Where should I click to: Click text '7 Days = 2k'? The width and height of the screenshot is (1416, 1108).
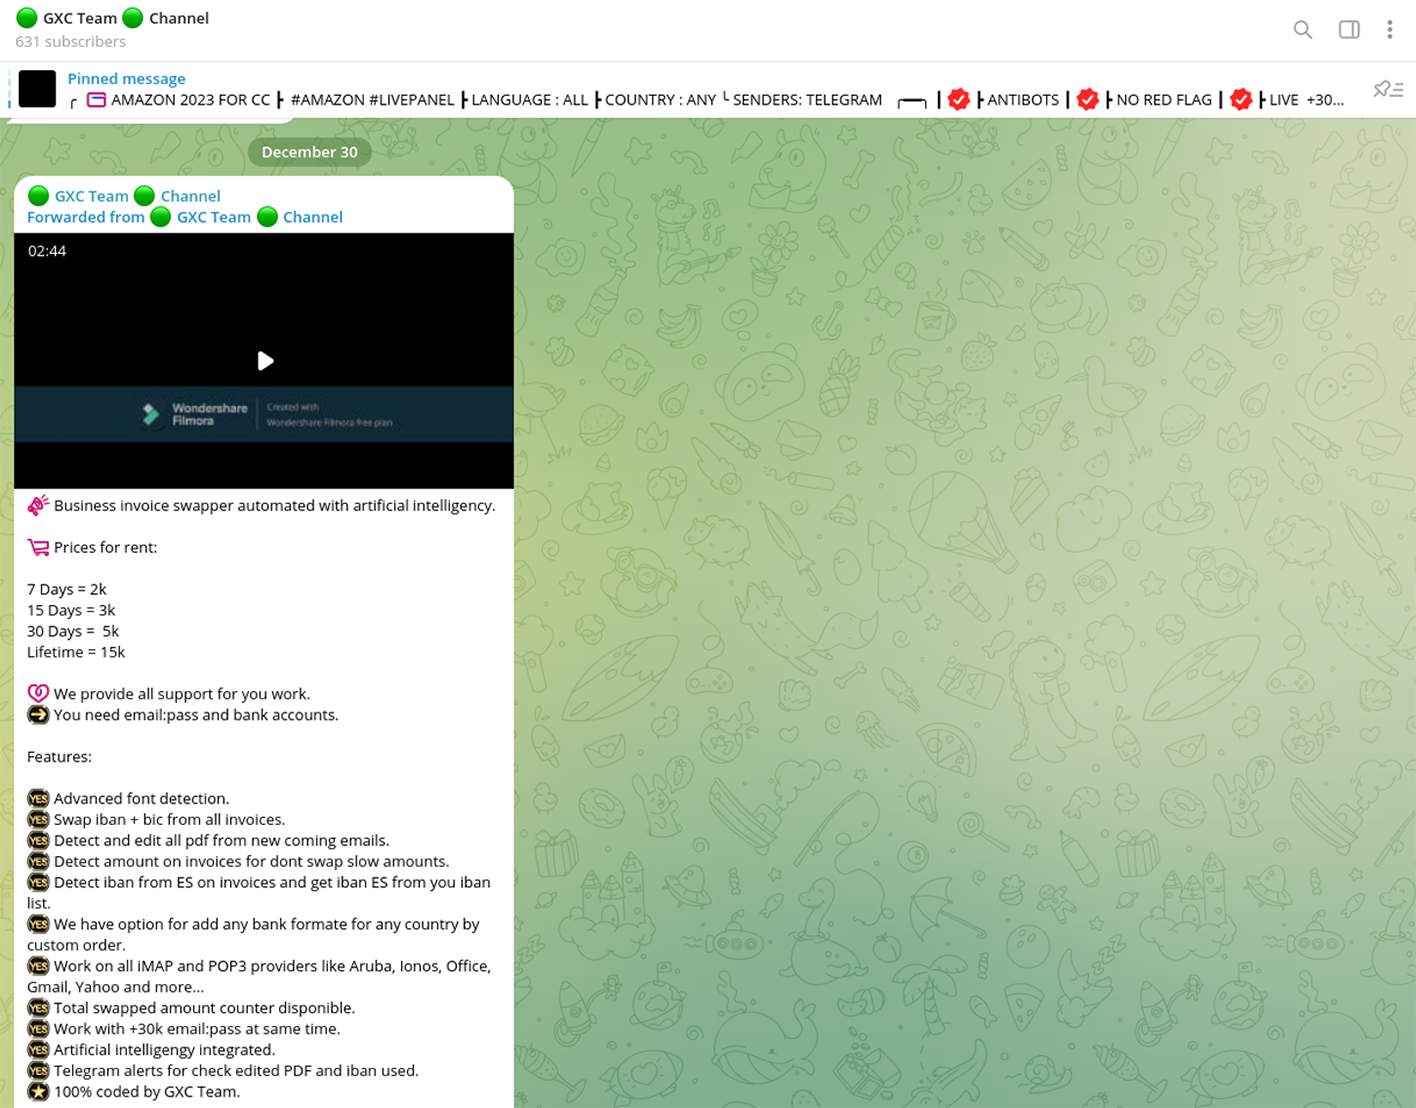point(67,590)
